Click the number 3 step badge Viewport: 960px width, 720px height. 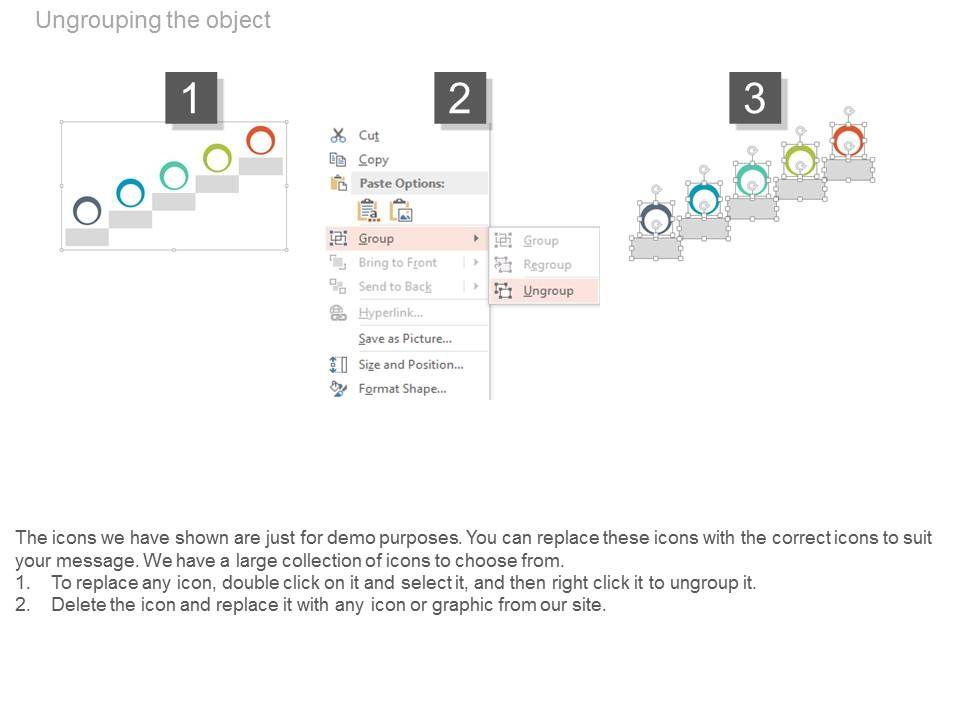pos(755,98)
